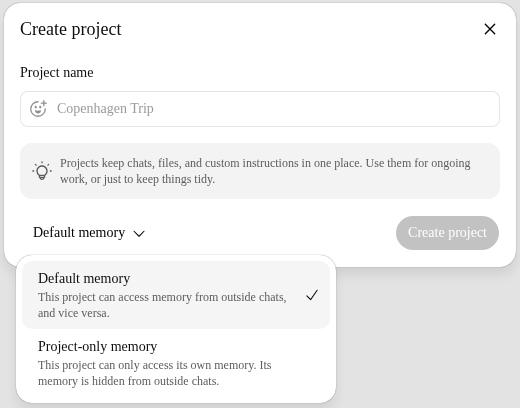The image size is (520, 408).
Task: Click the smiley face plus icon
Action: [x=38, y=109]
